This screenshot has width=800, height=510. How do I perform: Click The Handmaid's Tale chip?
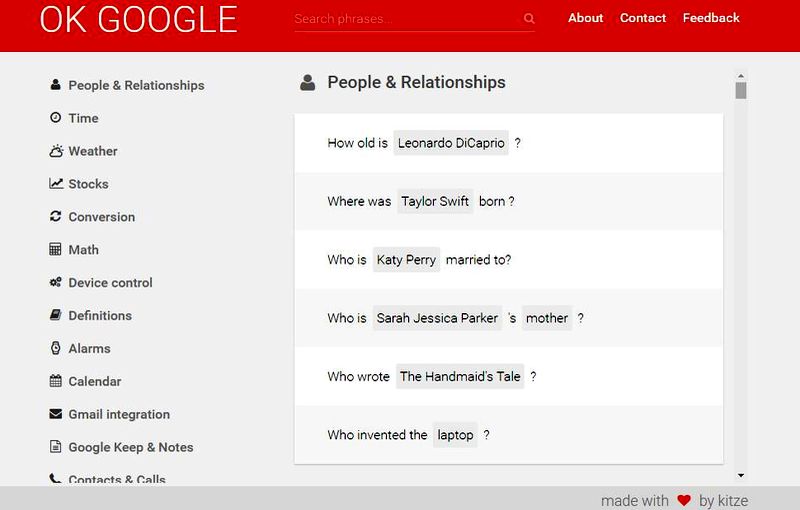pos(460,376)
